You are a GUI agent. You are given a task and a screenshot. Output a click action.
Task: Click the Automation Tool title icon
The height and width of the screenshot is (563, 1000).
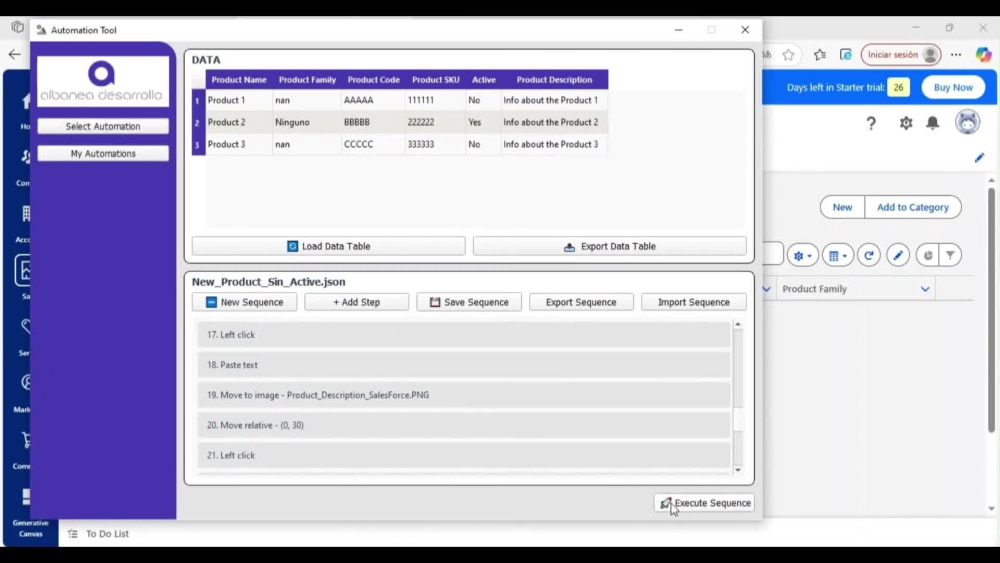pyautogui.click(x=41, y=30)
